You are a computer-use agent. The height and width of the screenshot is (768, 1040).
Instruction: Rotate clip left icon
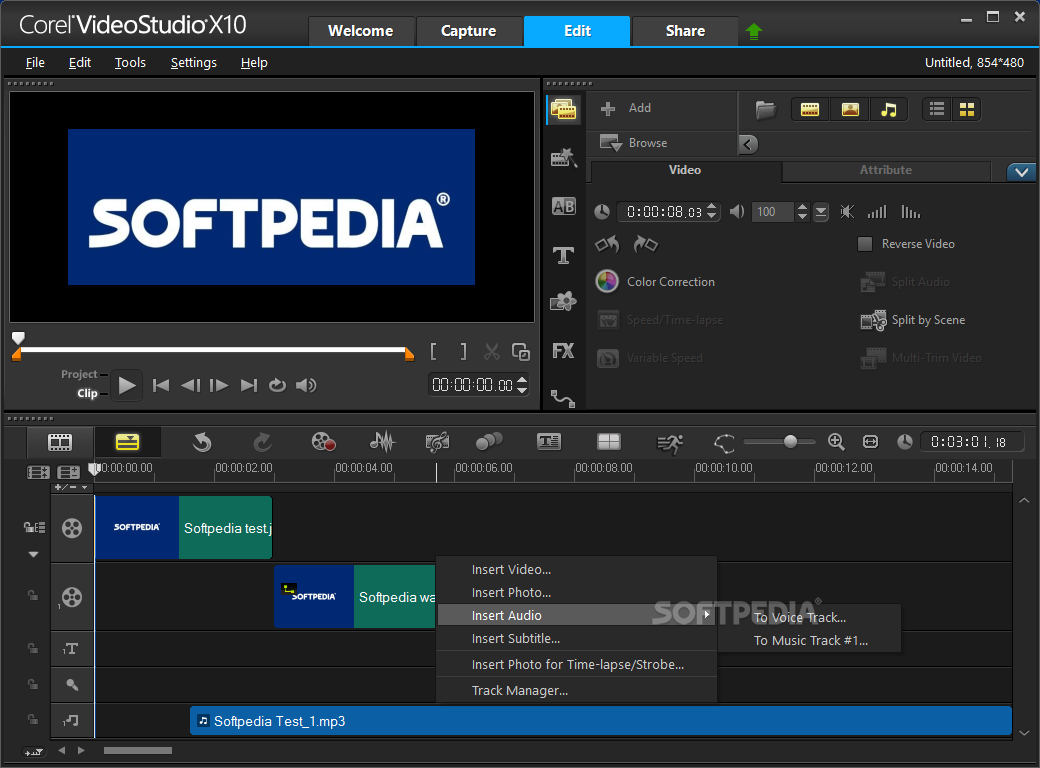(607, 245)
